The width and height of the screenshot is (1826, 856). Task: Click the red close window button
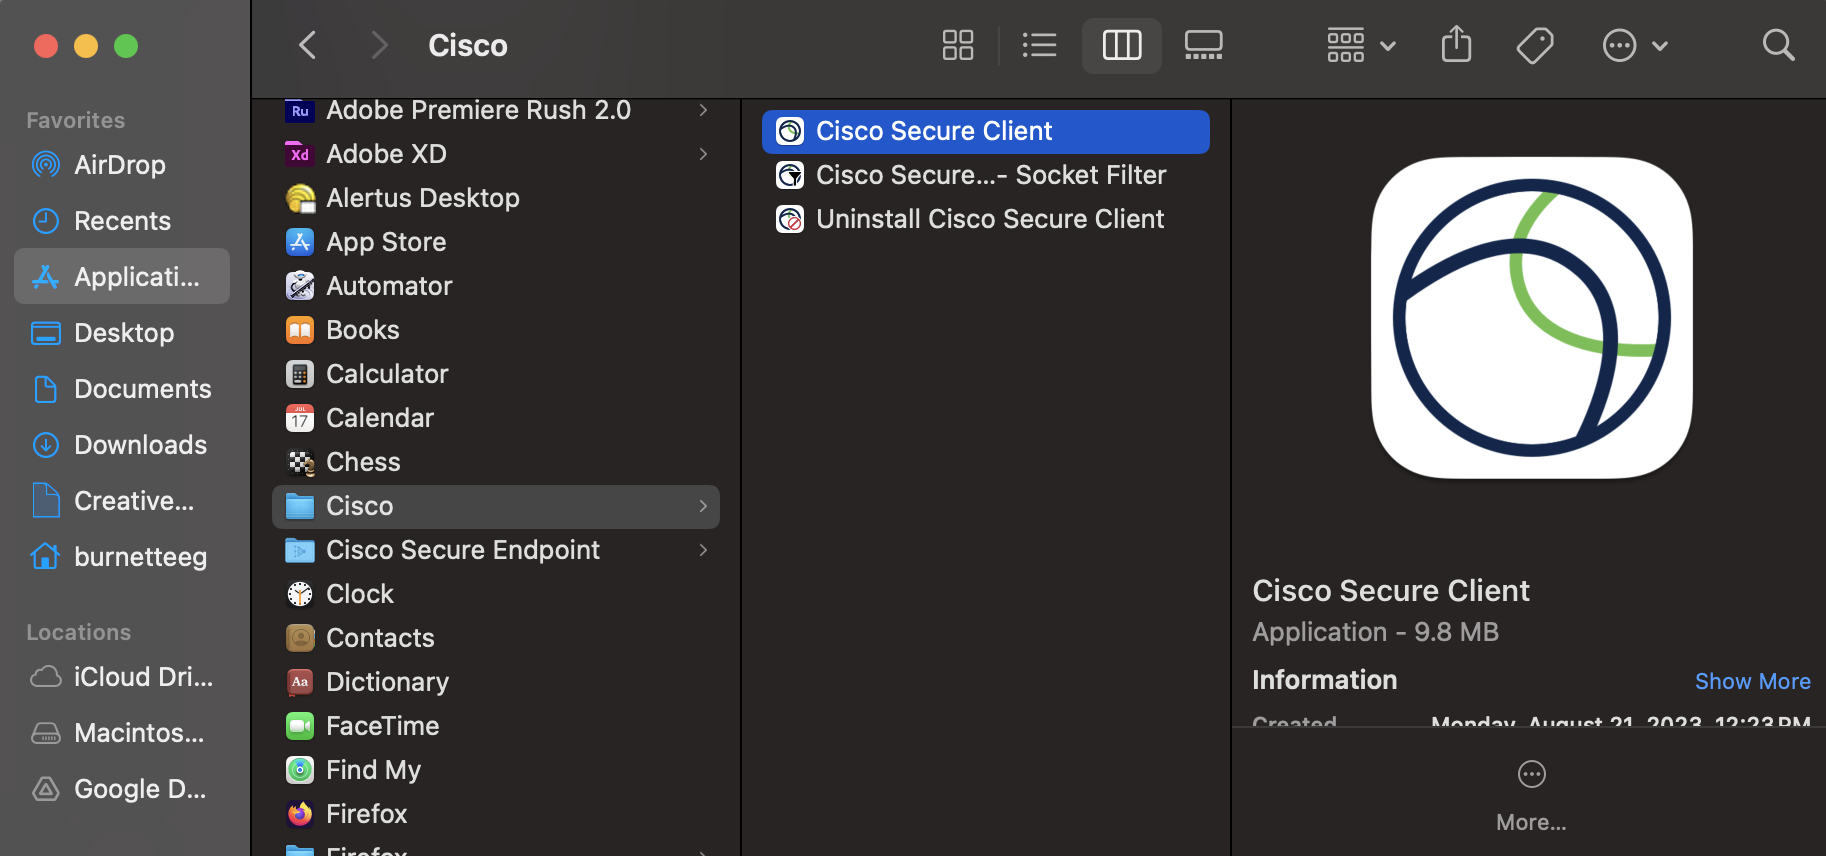pyautogui.click(x=46, y=46)
